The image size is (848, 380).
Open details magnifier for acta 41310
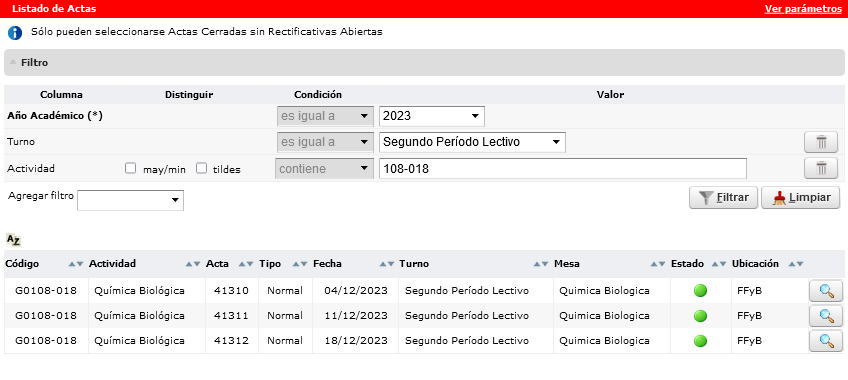click(x=826, y=291)
